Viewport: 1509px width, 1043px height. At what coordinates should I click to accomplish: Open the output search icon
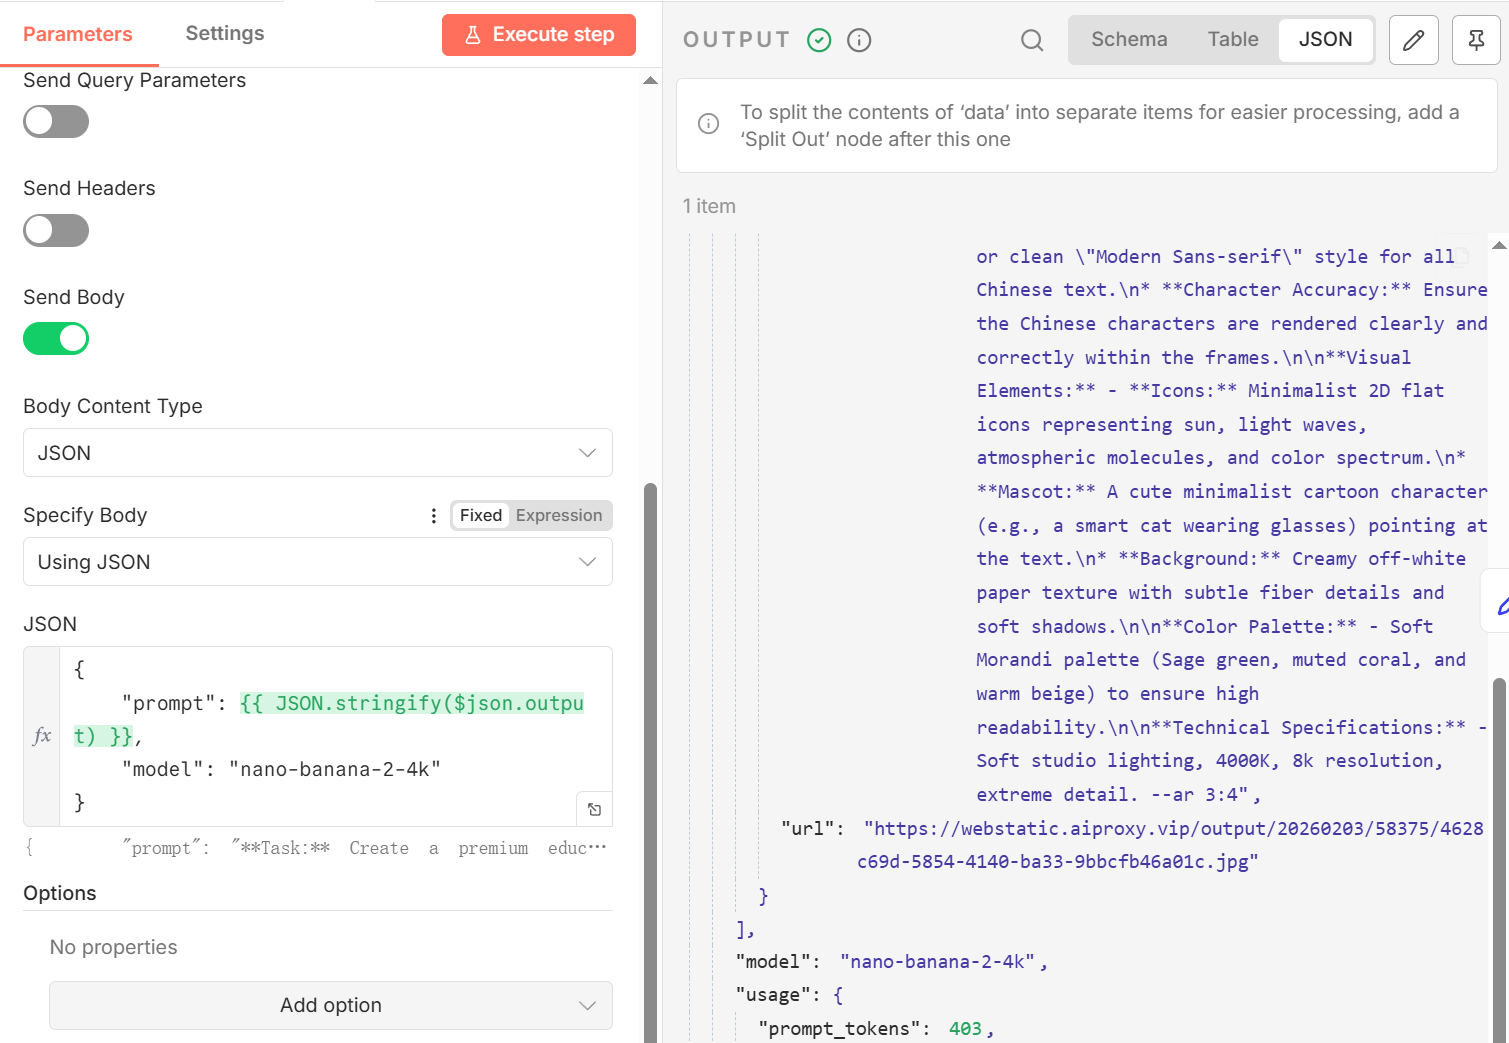click(1032, 40)
